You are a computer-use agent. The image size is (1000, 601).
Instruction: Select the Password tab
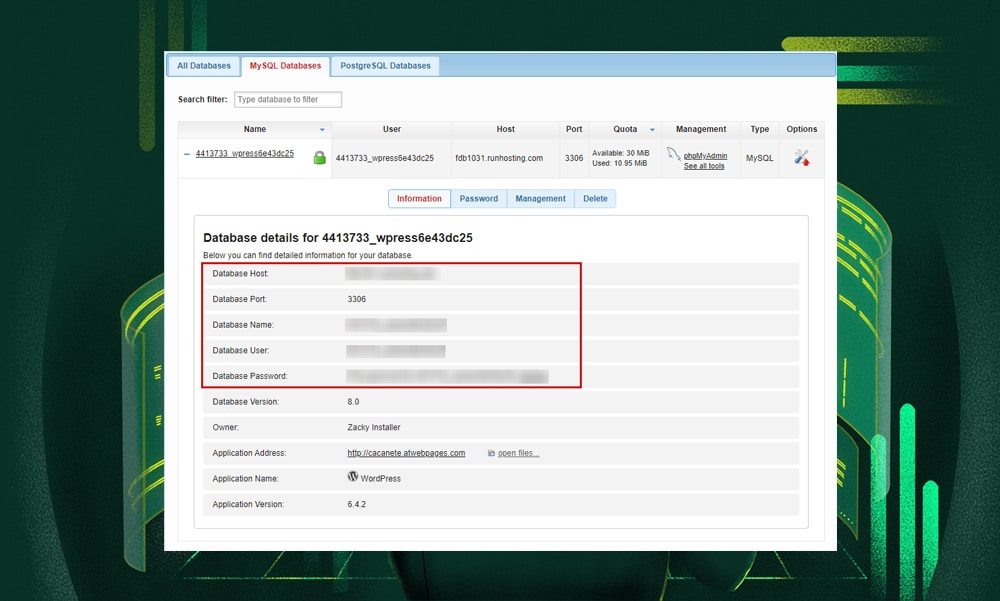[x=479, y=198]
